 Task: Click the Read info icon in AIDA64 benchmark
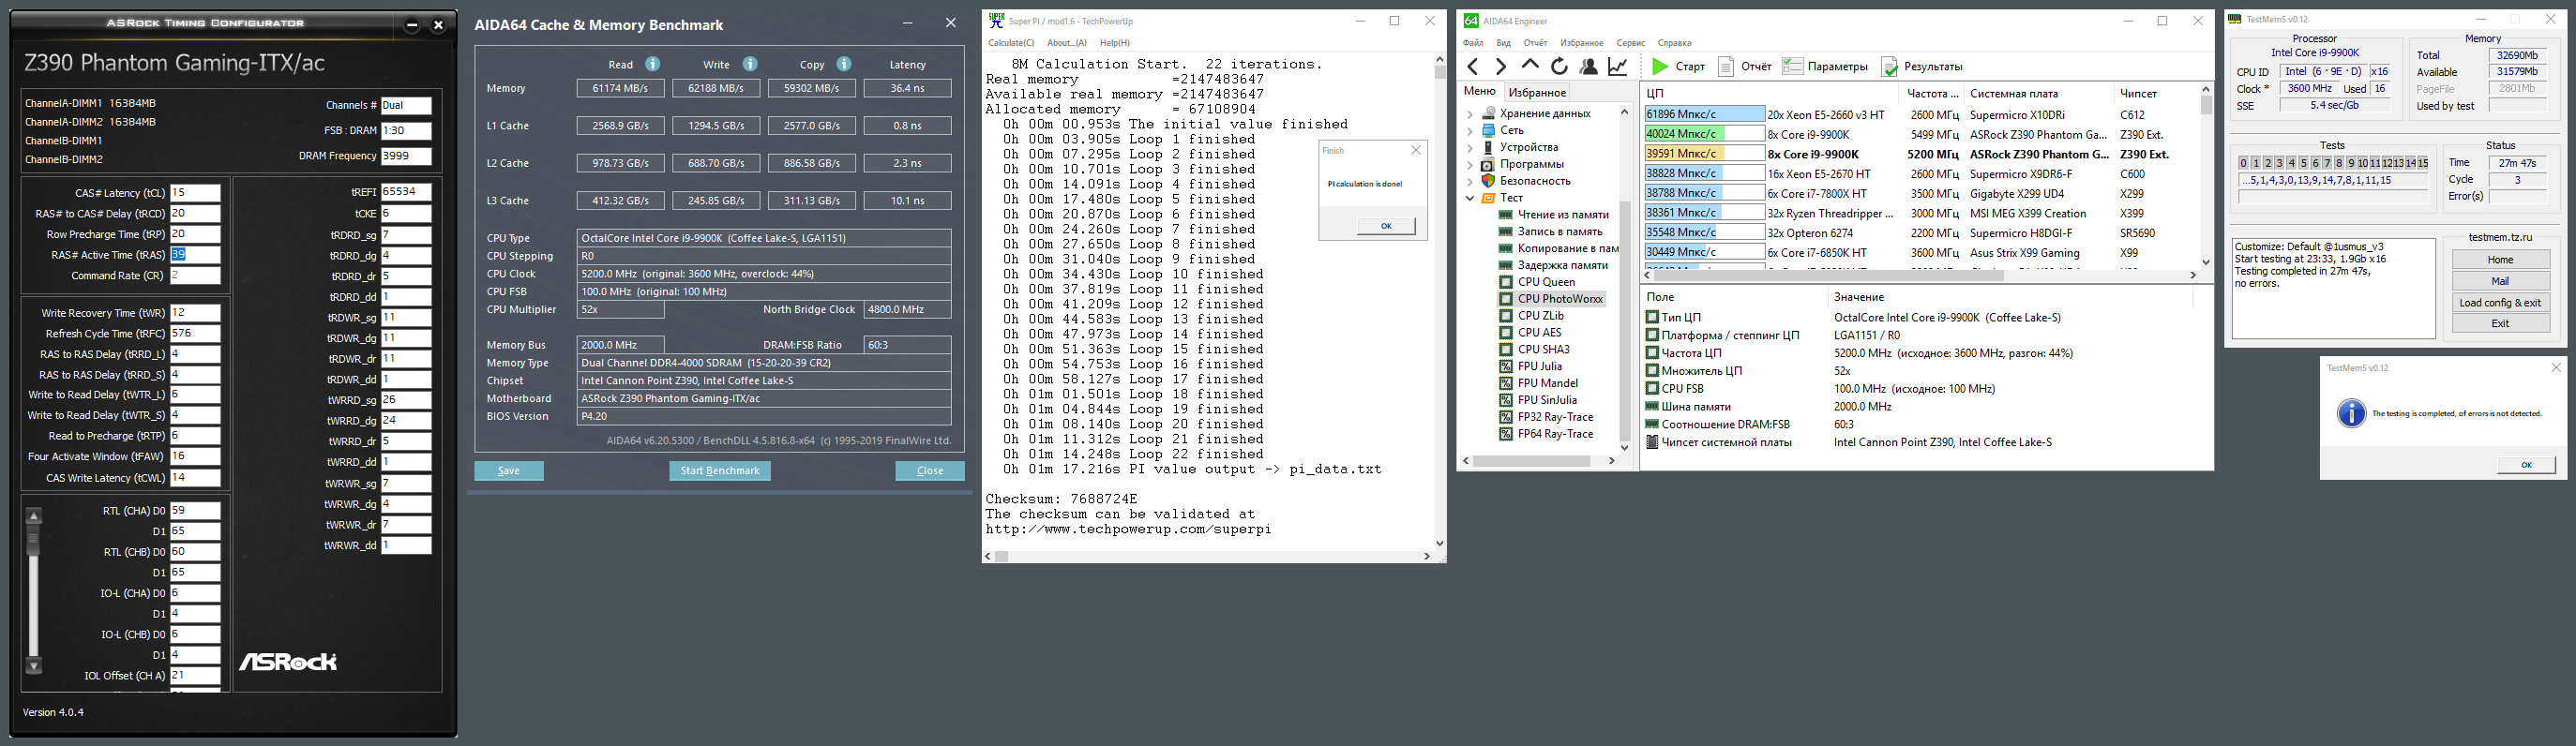coord(653,64)
